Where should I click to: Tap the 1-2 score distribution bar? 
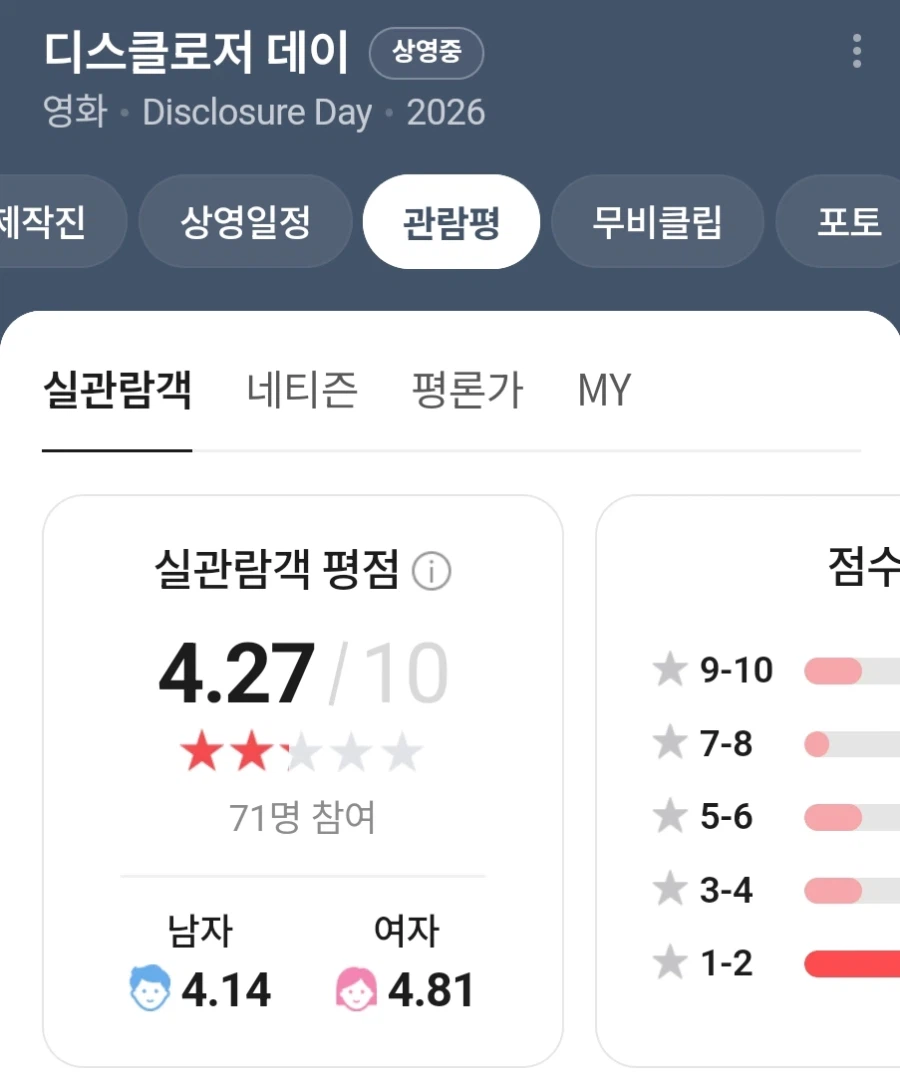[x=852, y=964]
